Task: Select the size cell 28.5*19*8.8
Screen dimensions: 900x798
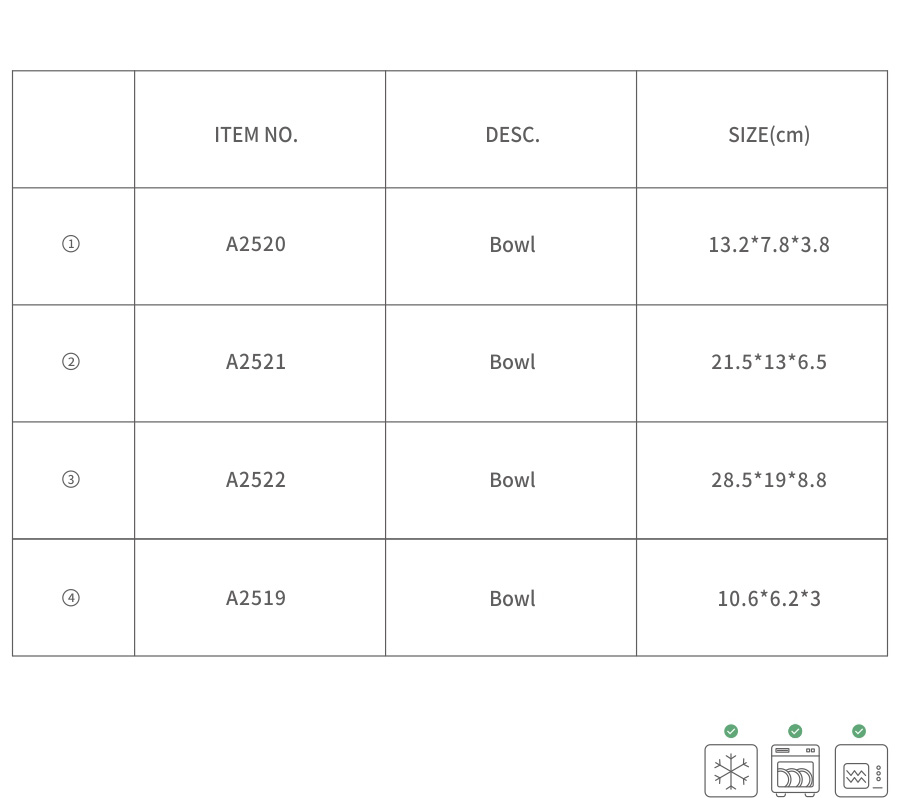Action: 769,480
